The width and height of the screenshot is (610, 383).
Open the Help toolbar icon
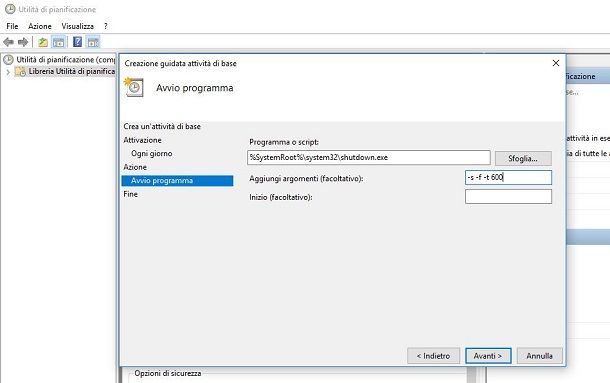[x=77, y=42]
